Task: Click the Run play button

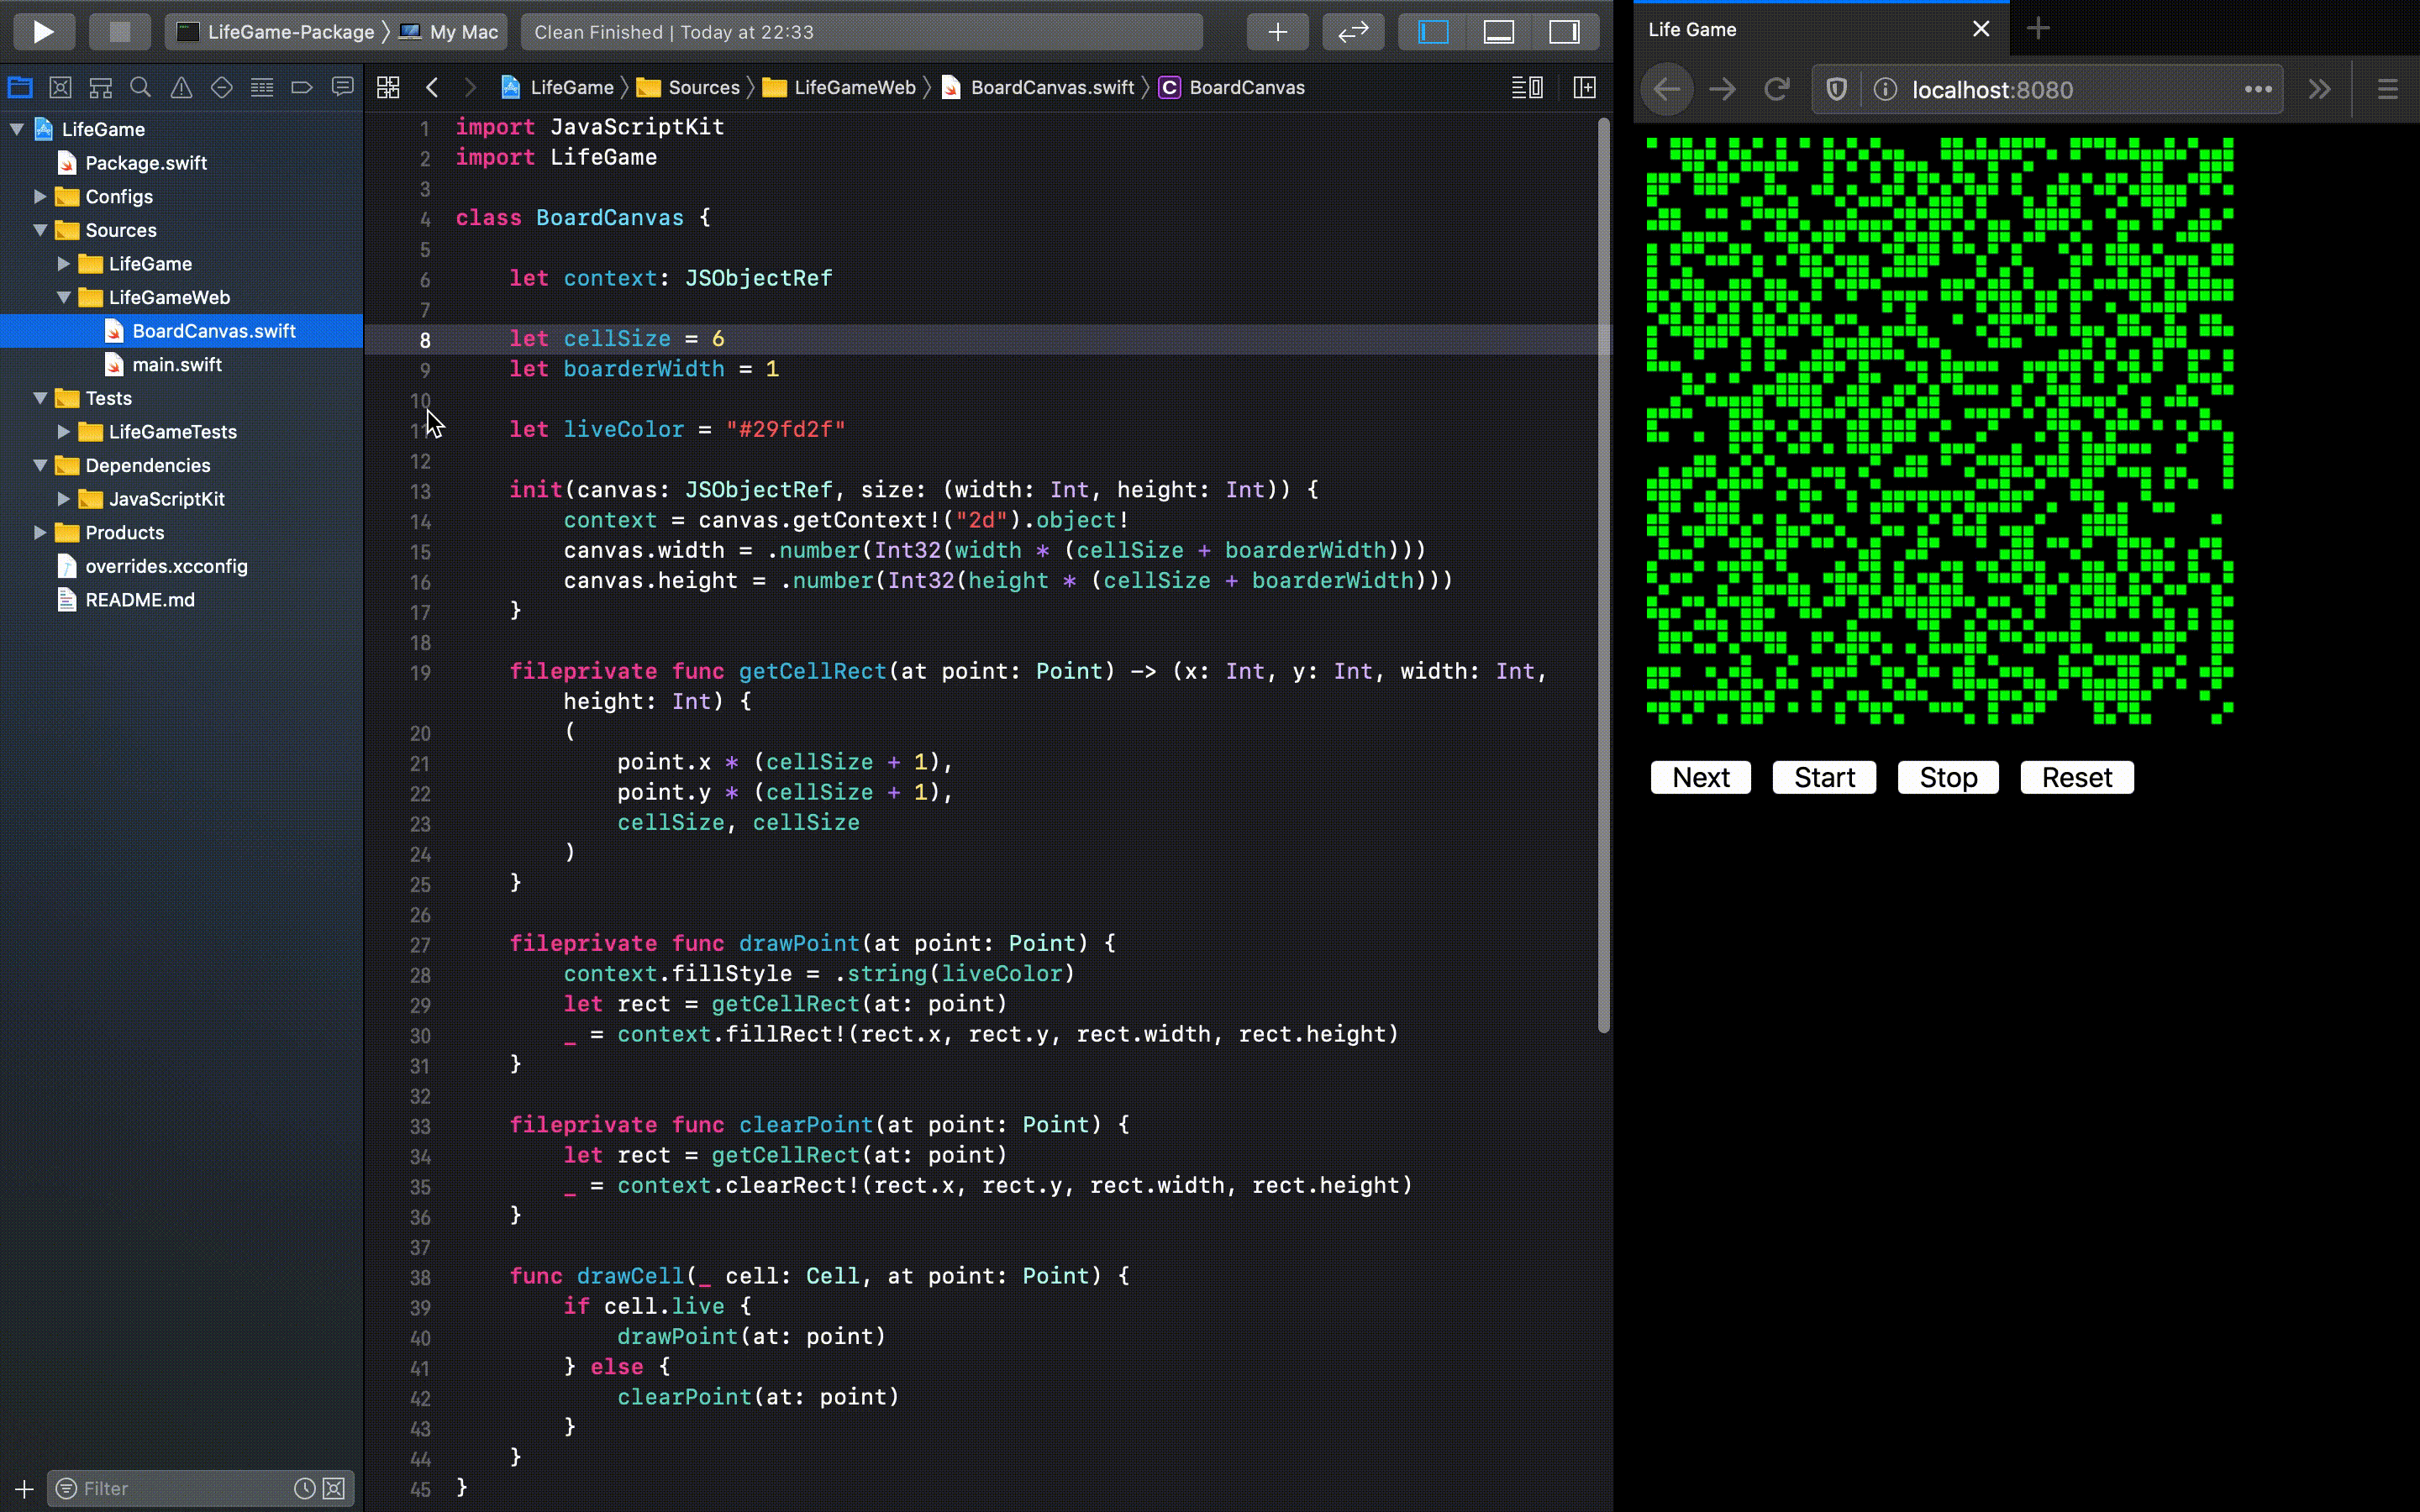Action: pos(43,32)
